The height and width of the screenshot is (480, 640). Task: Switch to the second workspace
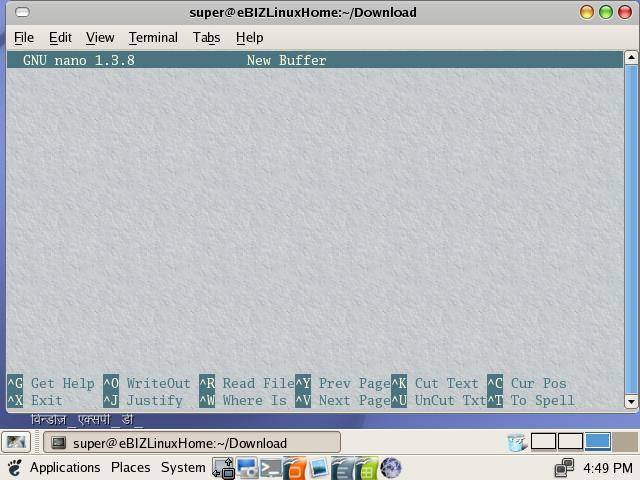[570, 442]
